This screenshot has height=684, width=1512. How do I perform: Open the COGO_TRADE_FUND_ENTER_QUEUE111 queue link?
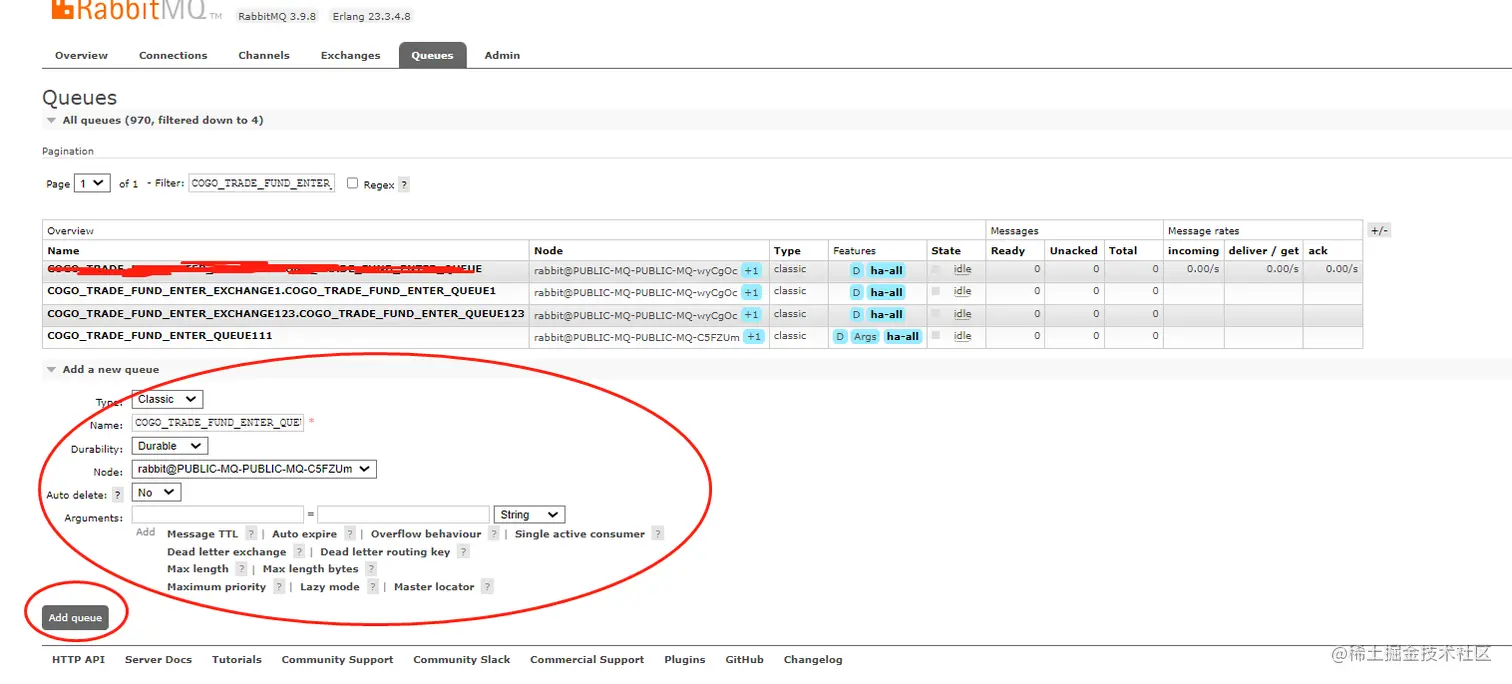click(x=160, y=336)
